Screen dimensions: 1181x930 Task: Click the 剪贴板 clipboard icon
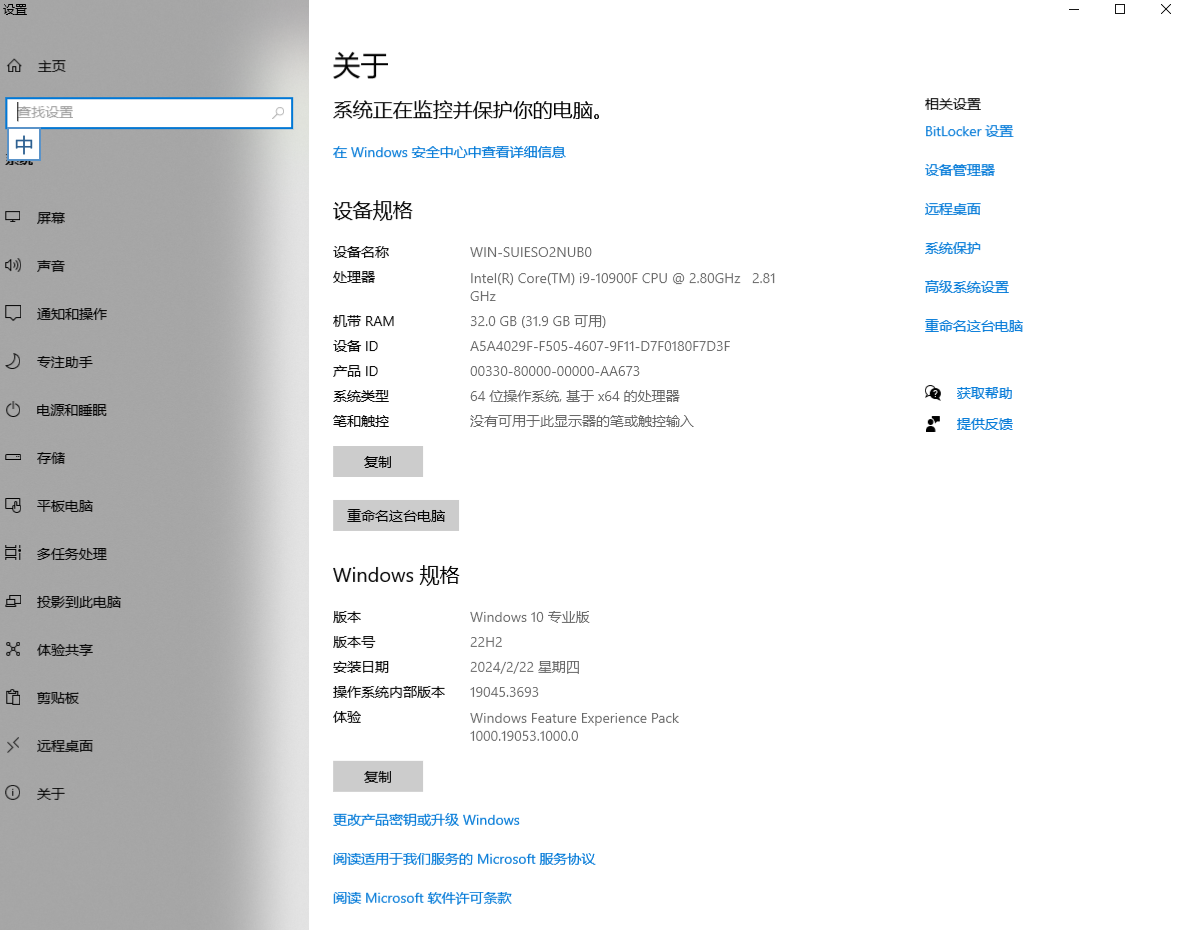(13, 697)
